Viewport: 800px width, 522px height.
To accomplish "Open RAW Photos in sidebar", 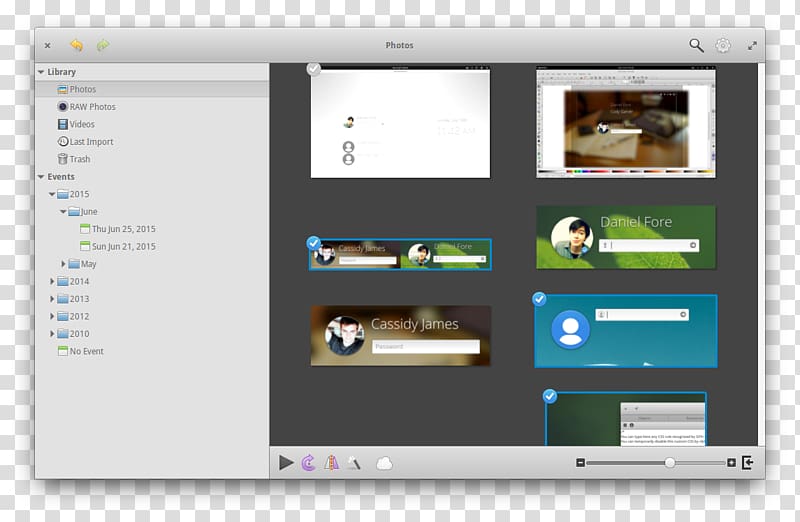I will [152, 107].
